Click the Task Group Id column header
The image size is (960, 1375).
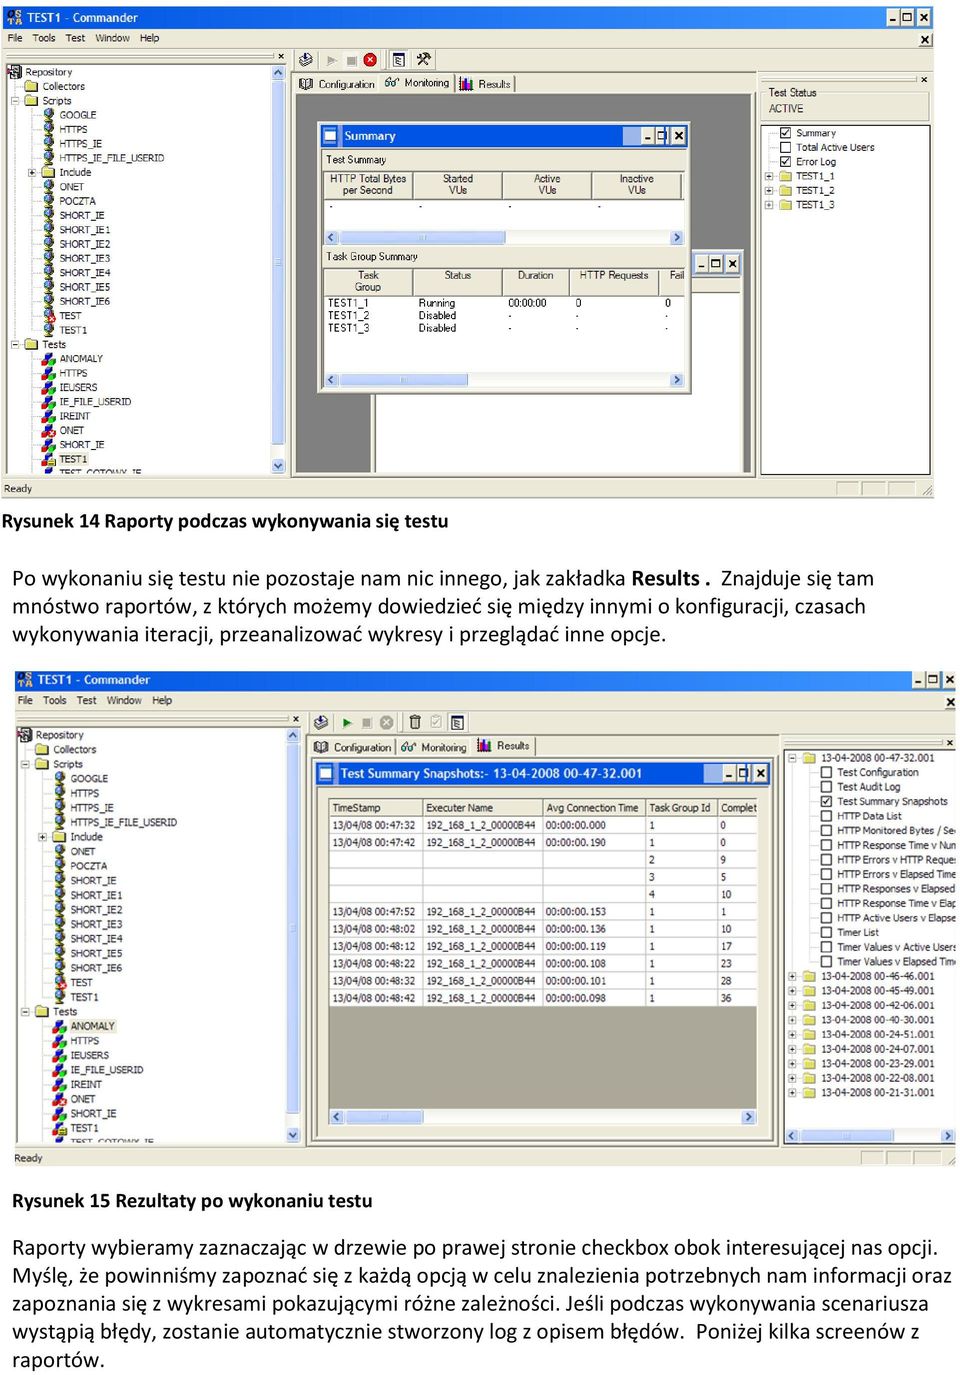point(681,807)
